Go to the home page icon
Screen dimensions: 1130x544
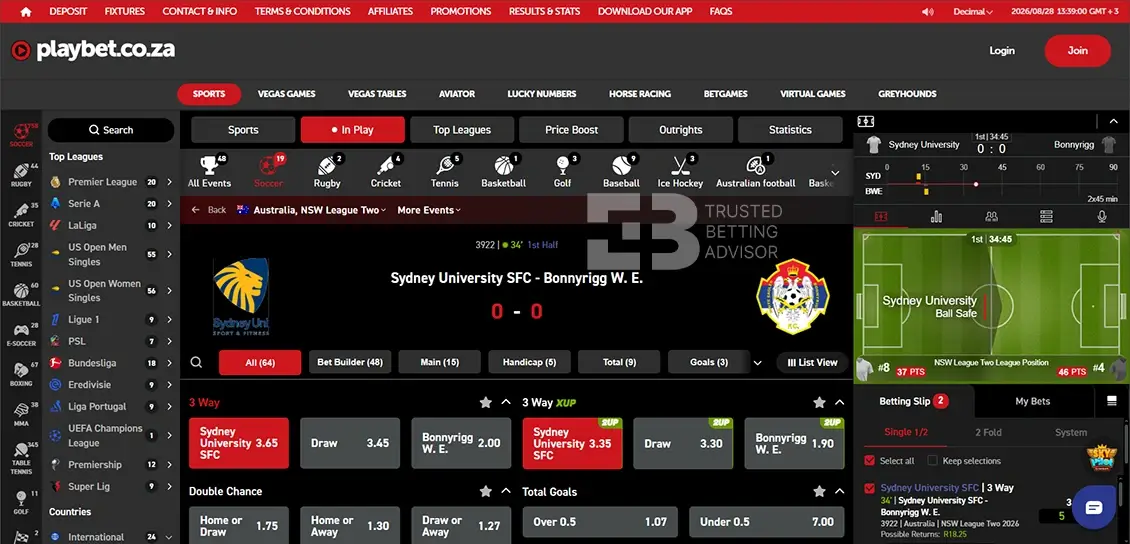pyautogui.click(x=26, y=12)
